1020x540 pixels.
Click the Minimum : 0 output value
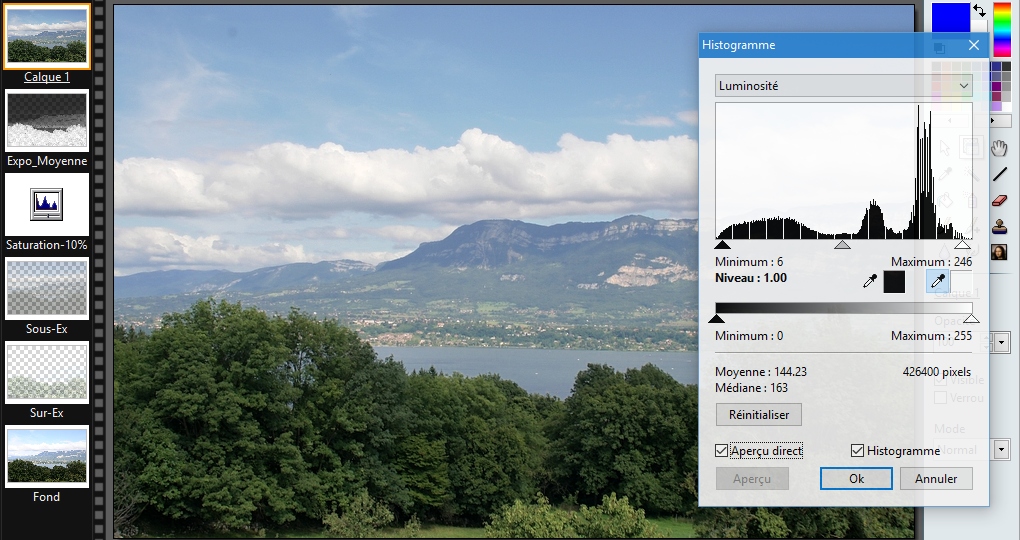(749, 336)
